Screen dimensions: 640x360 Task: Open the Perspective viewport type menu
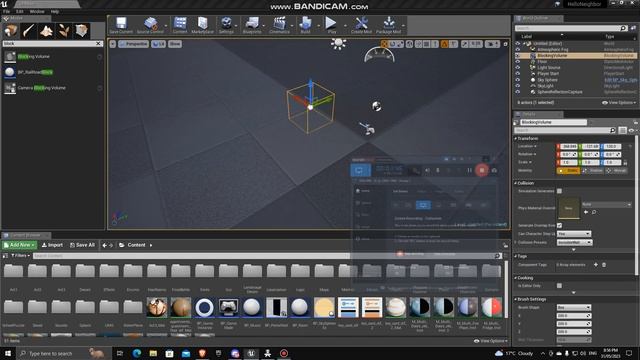point(133,44)
